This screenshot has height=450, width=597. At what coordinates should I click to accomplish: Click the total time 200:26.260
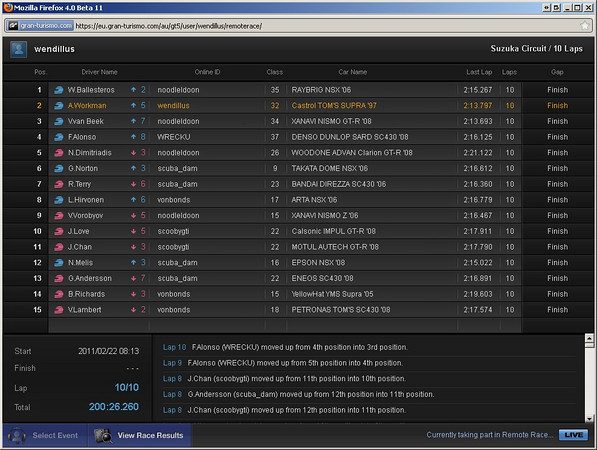(x=113, y=407)
